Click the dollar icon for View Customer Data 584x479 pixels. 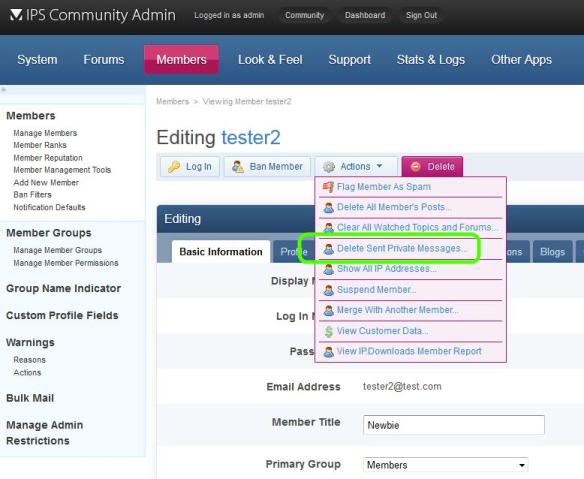click(x=328, y=331)
